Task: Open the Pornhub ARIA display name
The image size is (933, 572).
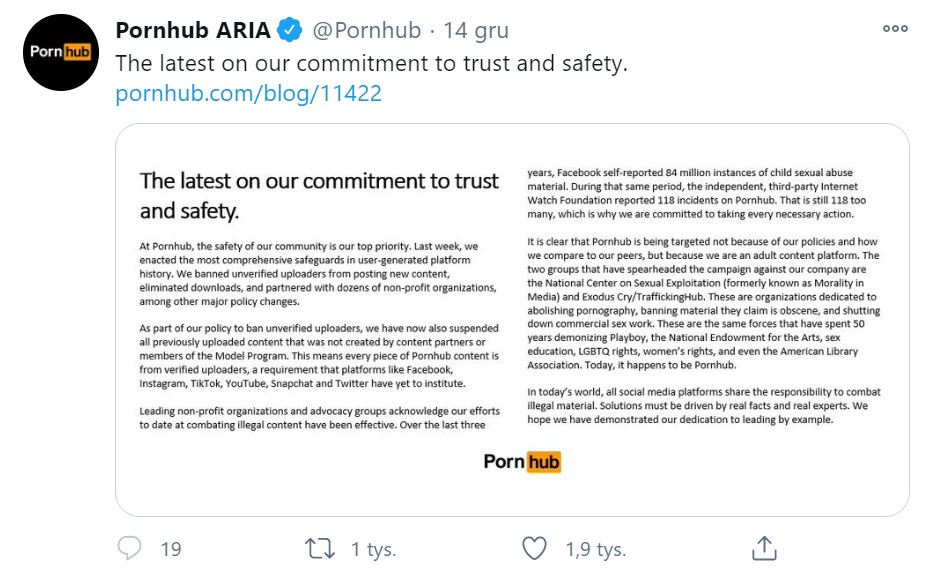Action: pyautogui.click(x=193, y=31)
